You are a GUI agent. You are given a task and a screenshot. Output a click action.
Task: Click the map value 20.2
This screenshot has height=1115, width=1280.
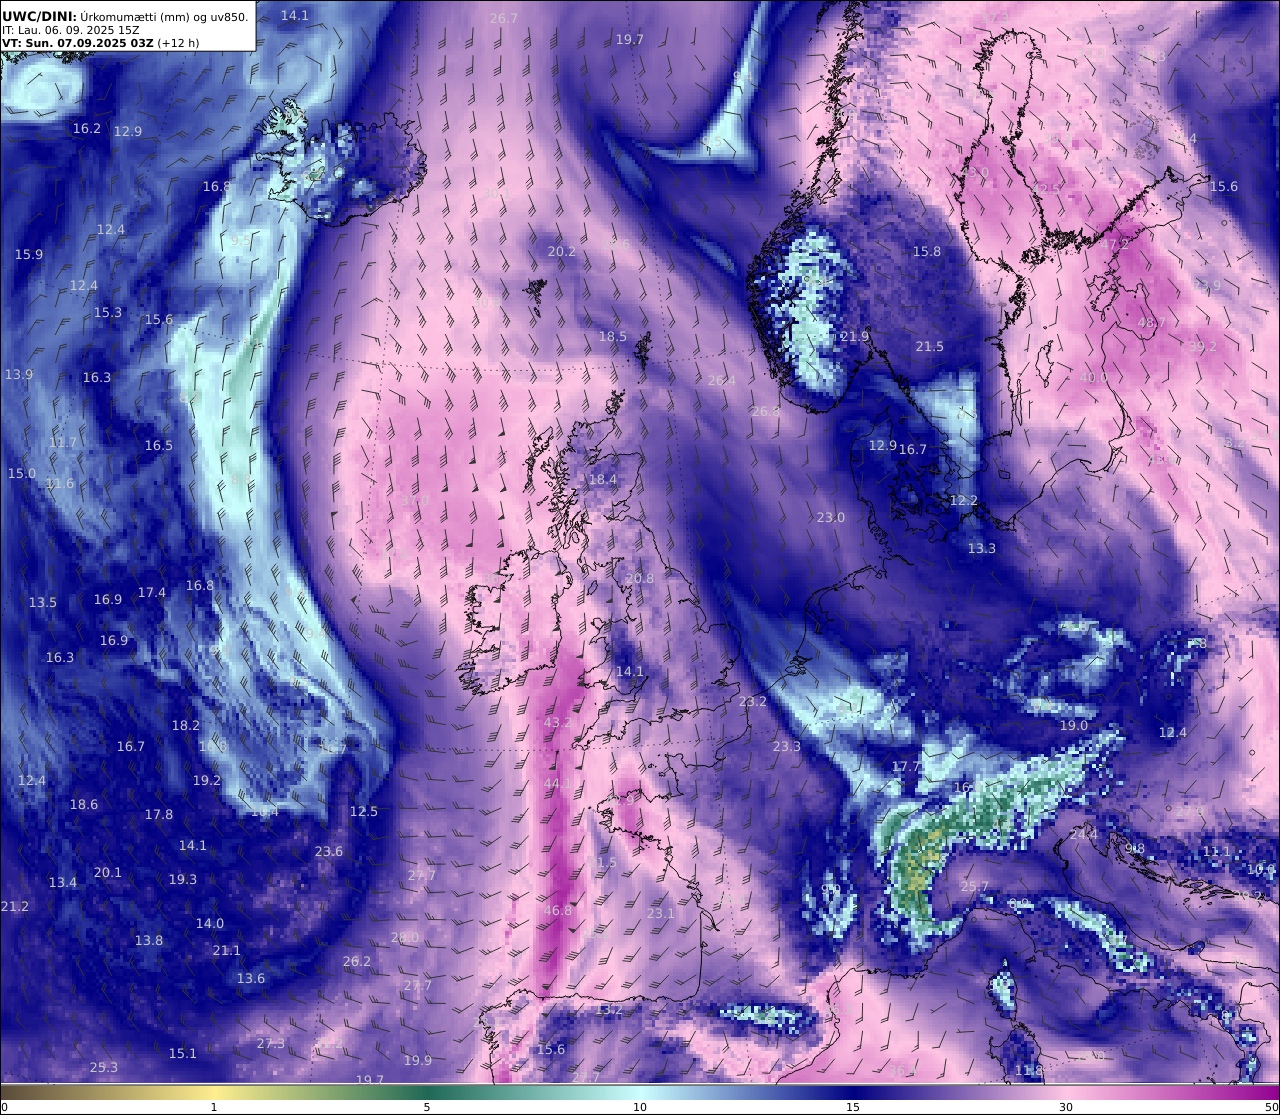coord(562,252)
